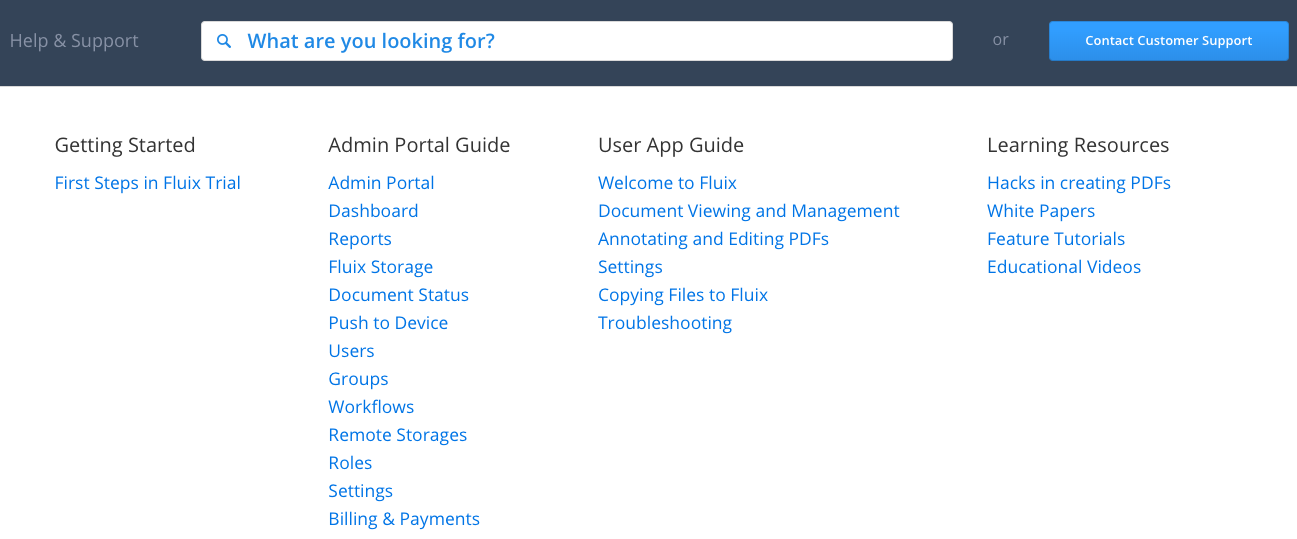1297x539 pixels.
Task: Click the search input field
Action: click(x=590, y=41)
